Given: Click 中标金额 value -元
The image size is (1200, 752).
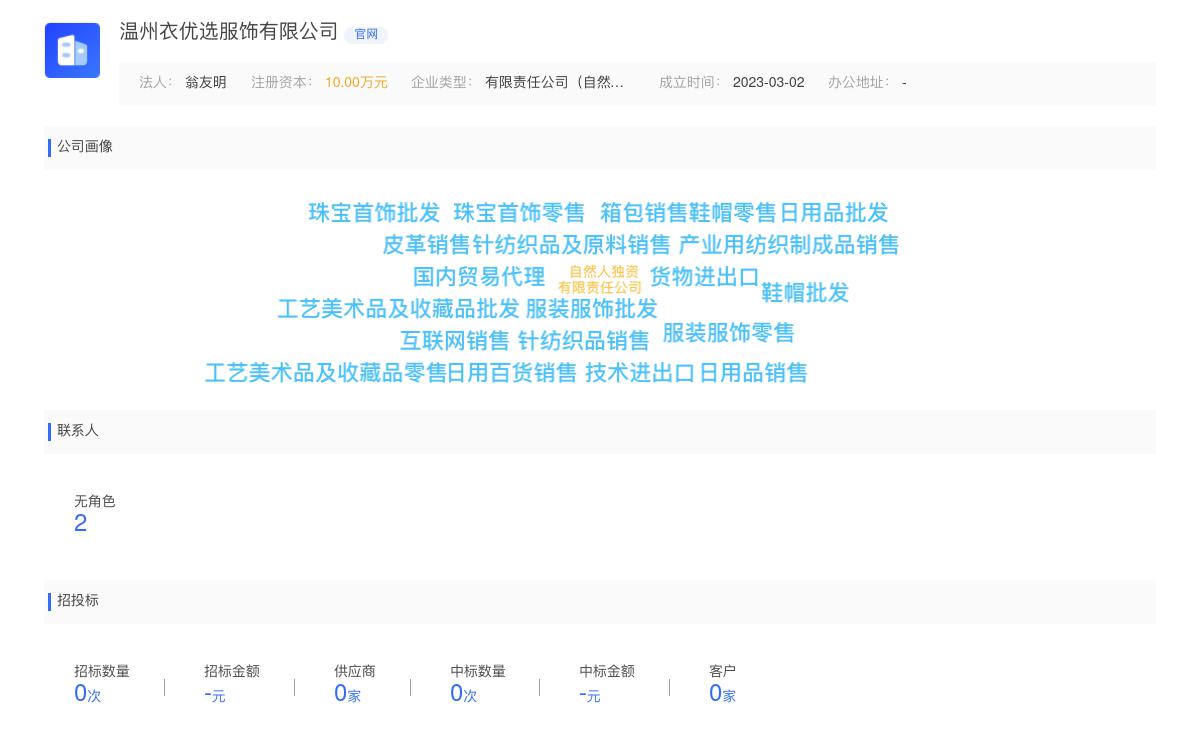Looking at the screenshot, I should click(590, 694).
